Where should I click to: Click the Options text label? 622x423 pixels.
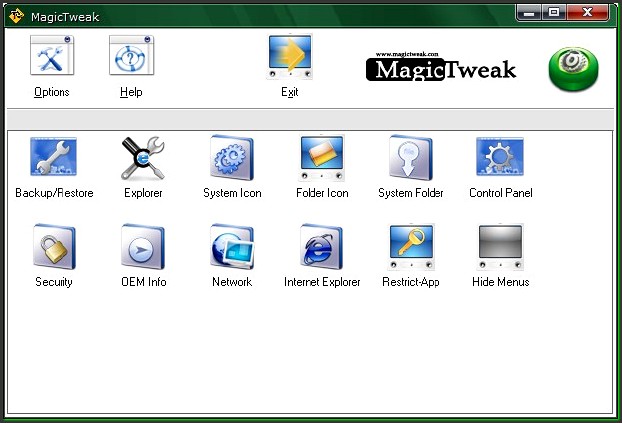(52, 92)
